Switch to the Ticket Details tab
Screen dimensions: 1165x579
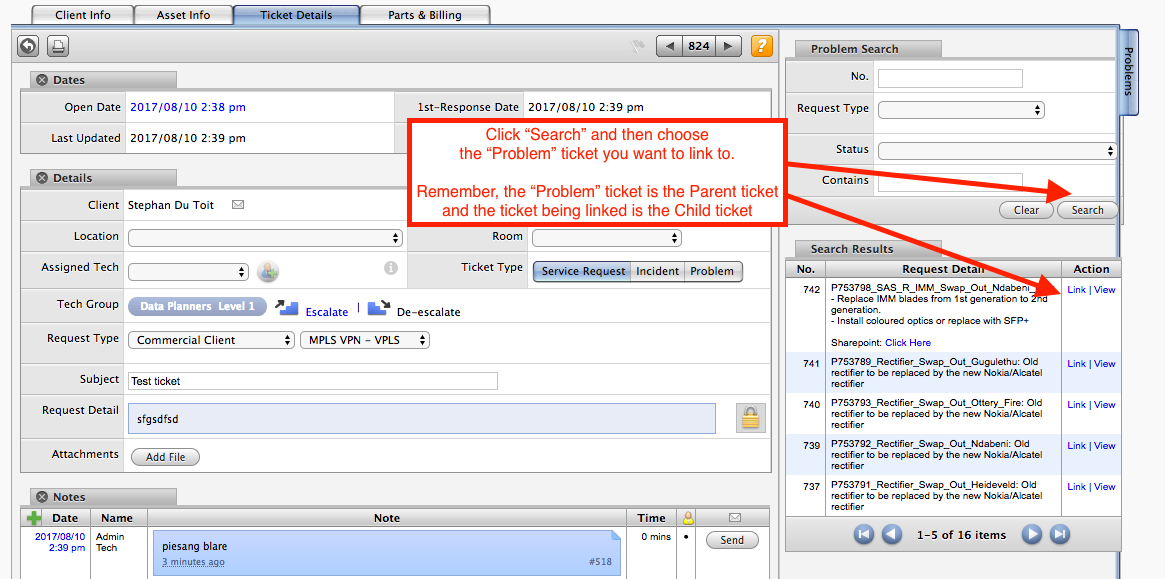pyautogui.click(x=296, y=15)
